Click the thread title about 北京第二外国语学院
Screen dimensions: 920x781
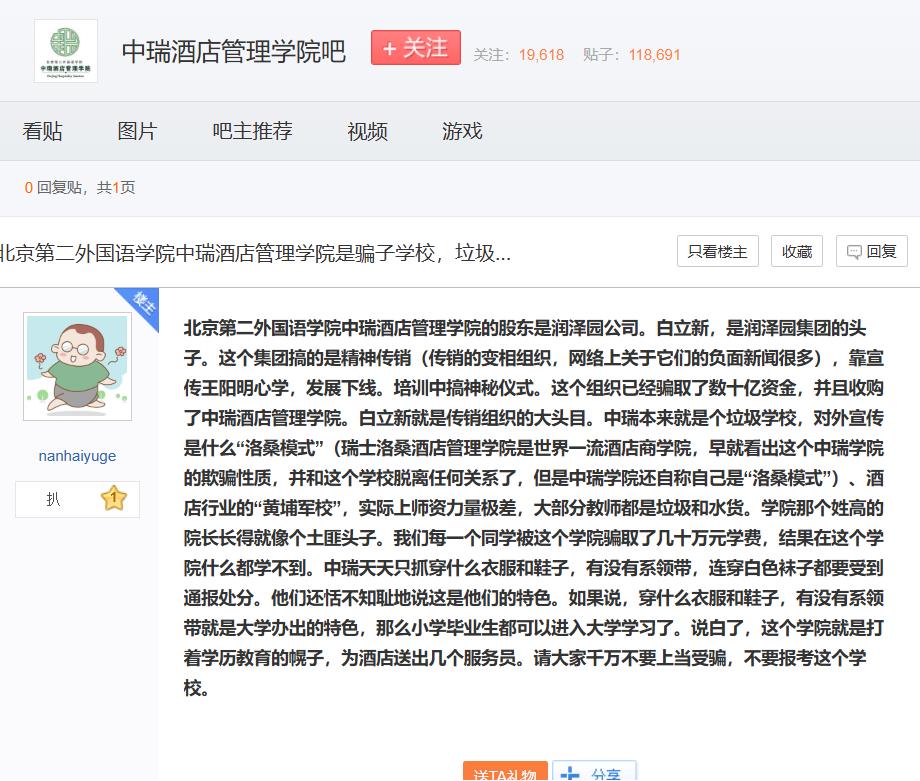coord(255,253)
